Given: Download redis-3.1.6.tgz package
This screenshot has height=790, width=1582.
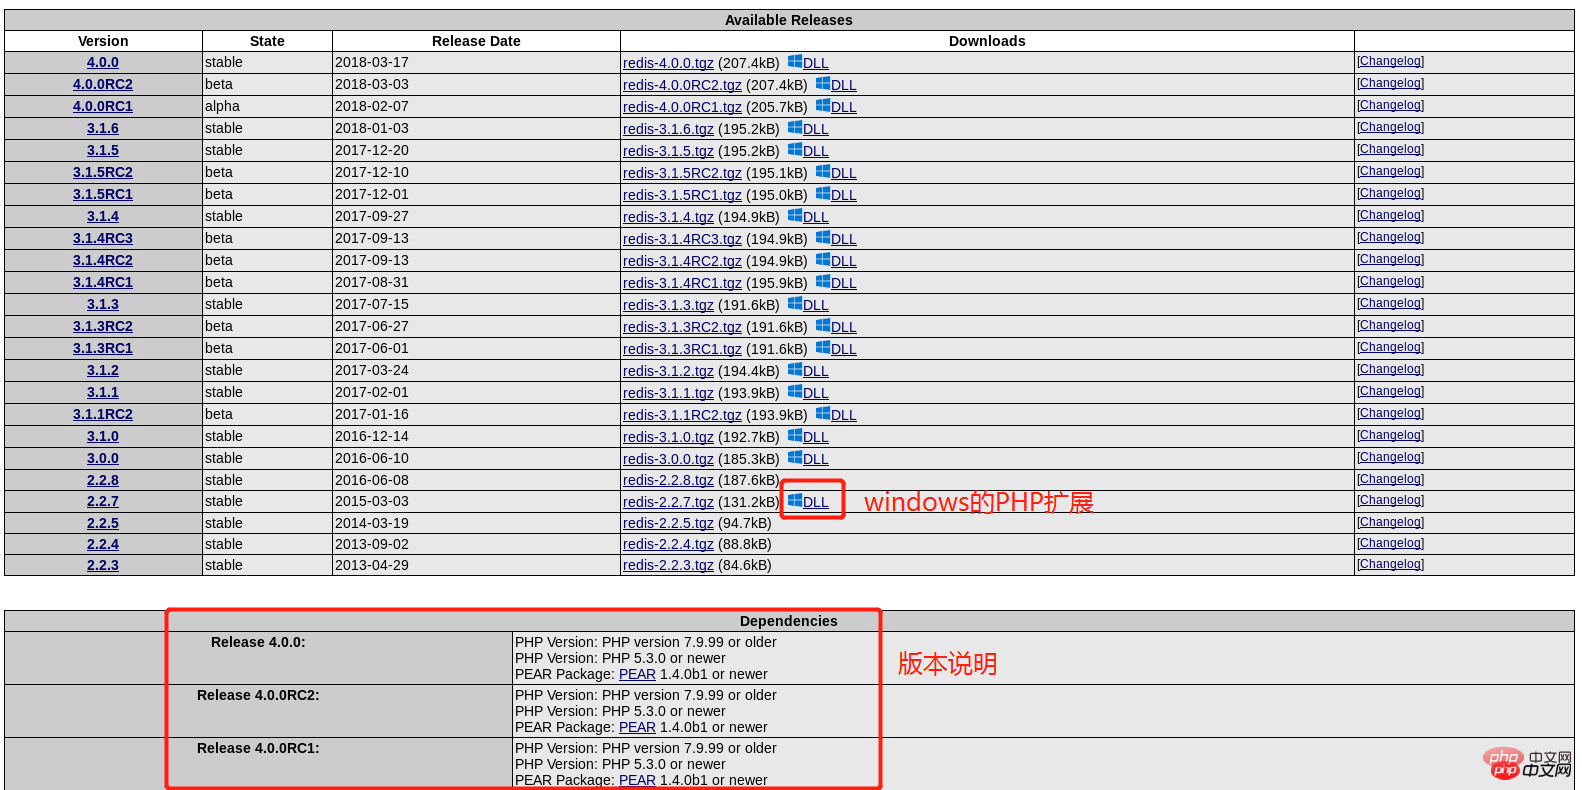Looking at the screenshot, I should pos(668,129).
